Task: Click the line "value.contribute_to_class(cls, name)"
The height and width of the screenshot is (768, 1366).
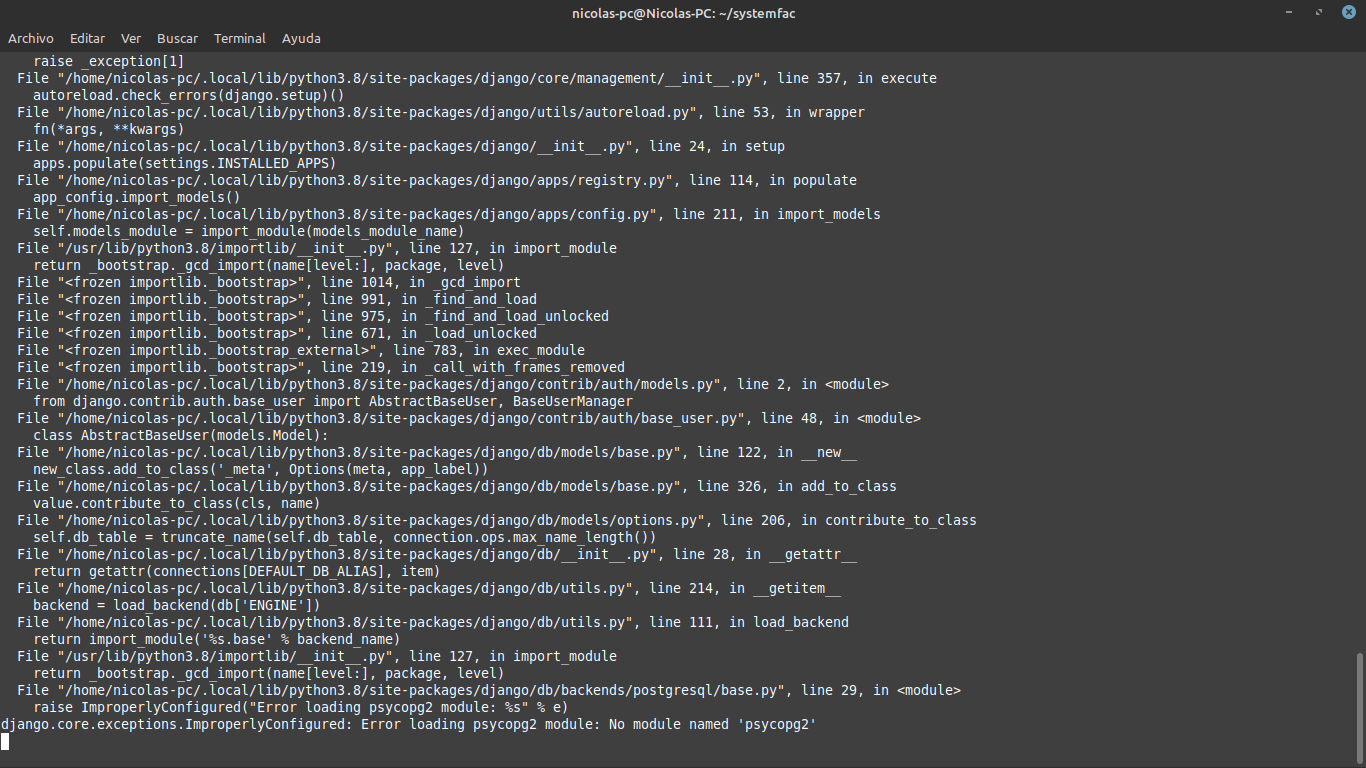Action: tap(177, 503)
